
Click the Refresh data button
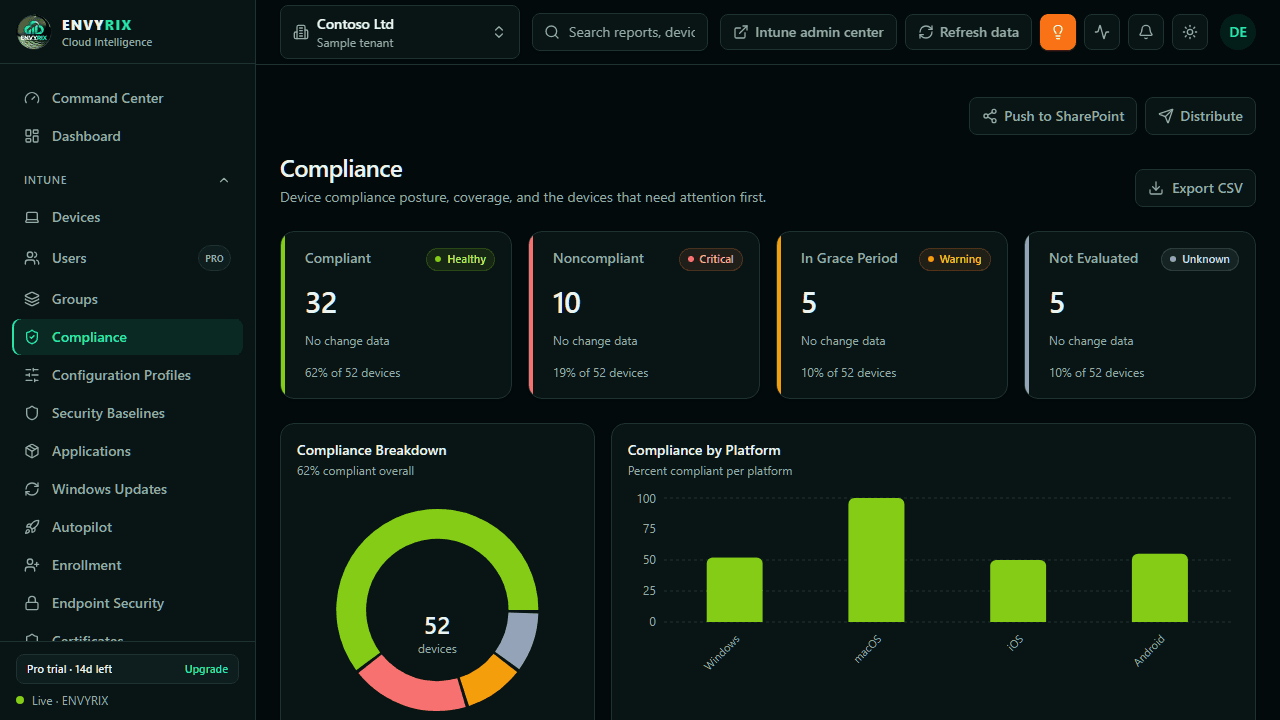pos(968,32)
